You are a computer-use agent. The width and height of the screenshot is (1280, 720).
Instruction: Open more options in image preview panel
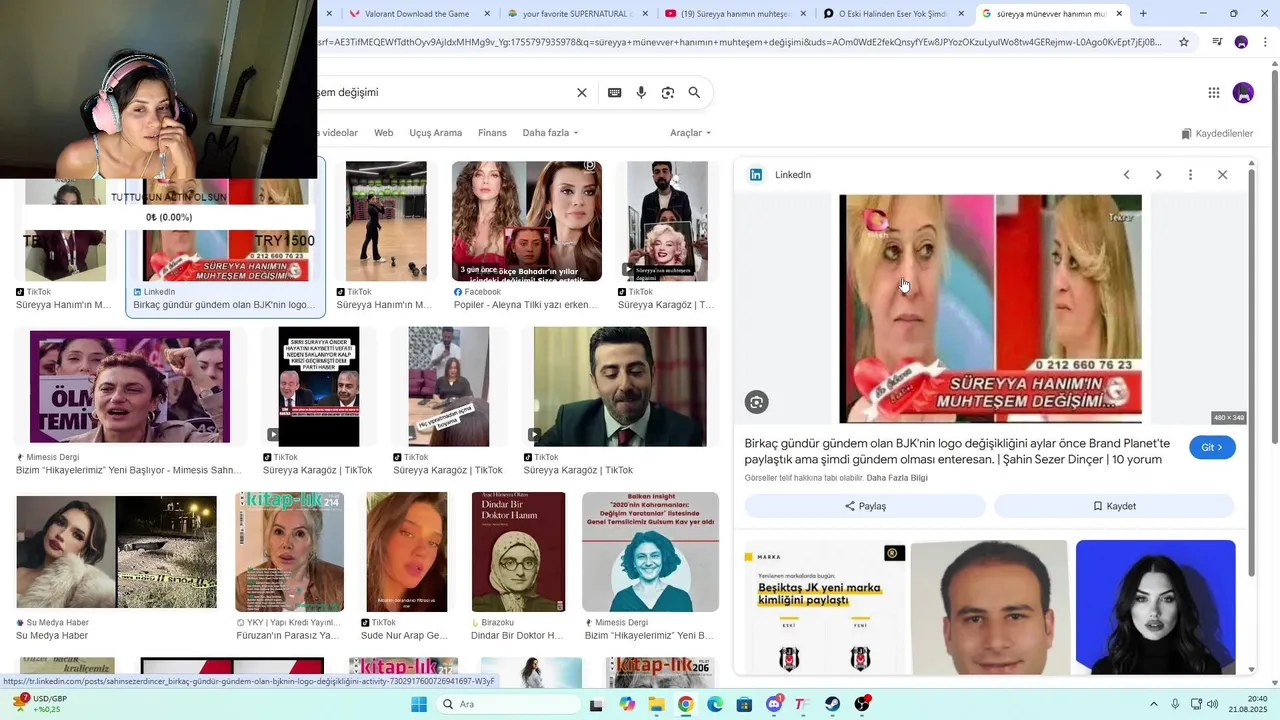1190,175
